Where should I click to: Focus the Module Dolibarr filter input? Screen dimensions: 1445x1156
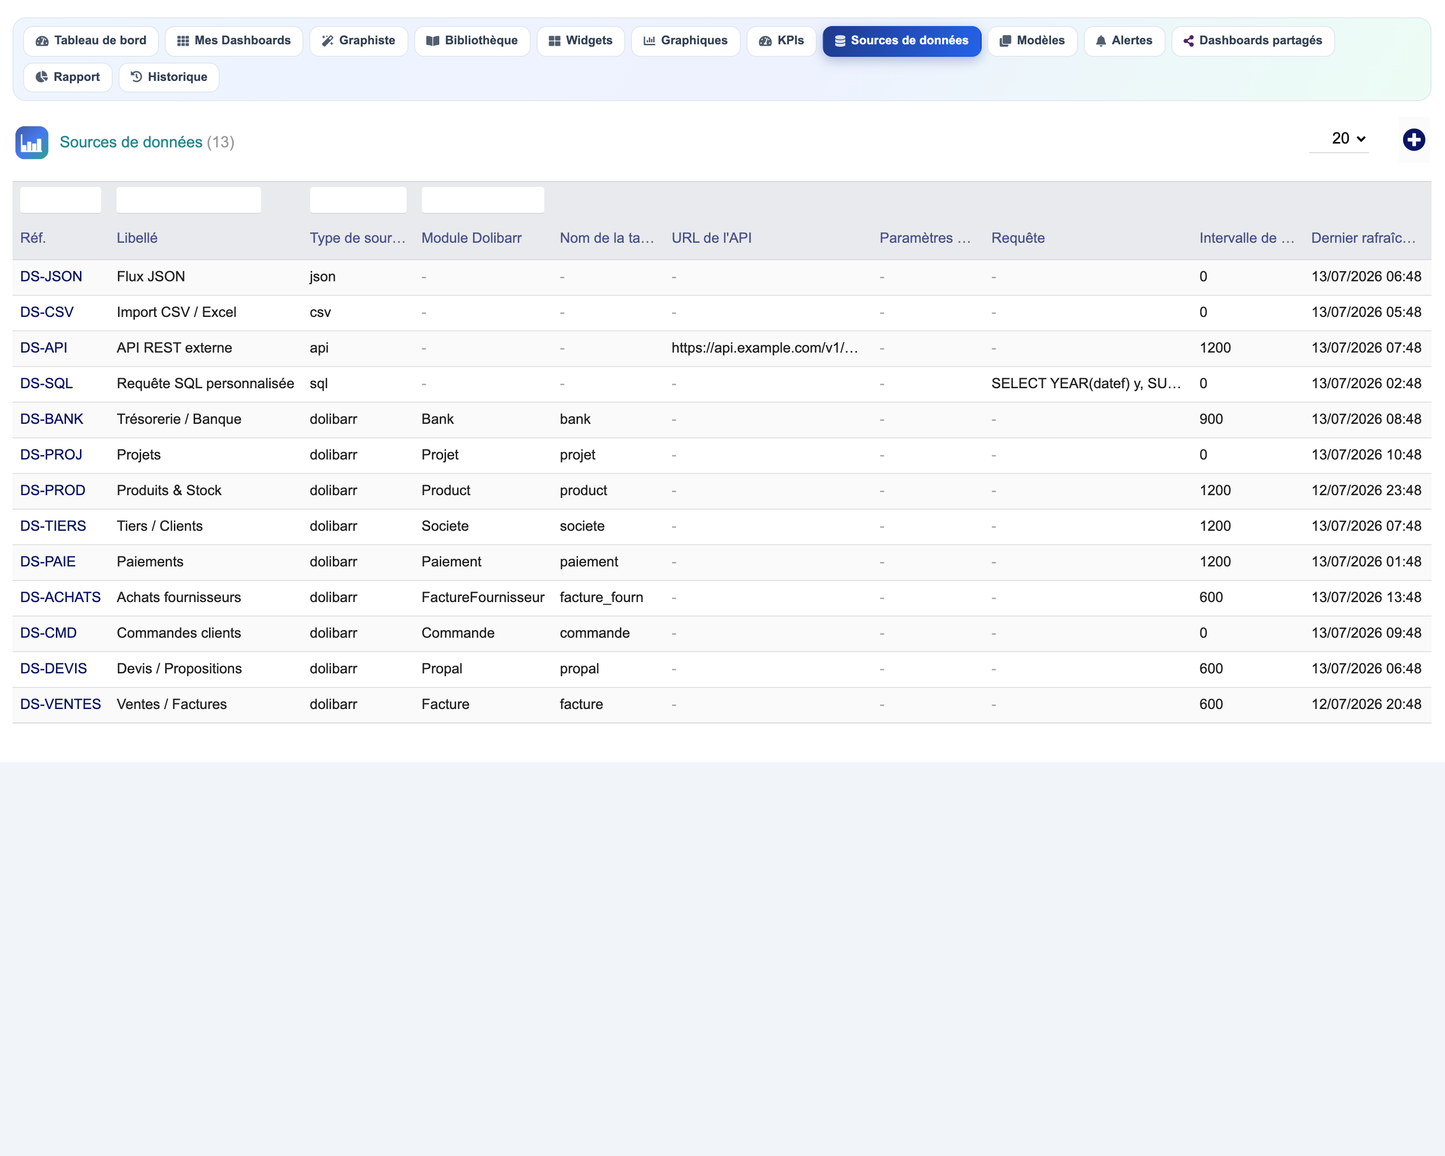(x=483, y=199)
